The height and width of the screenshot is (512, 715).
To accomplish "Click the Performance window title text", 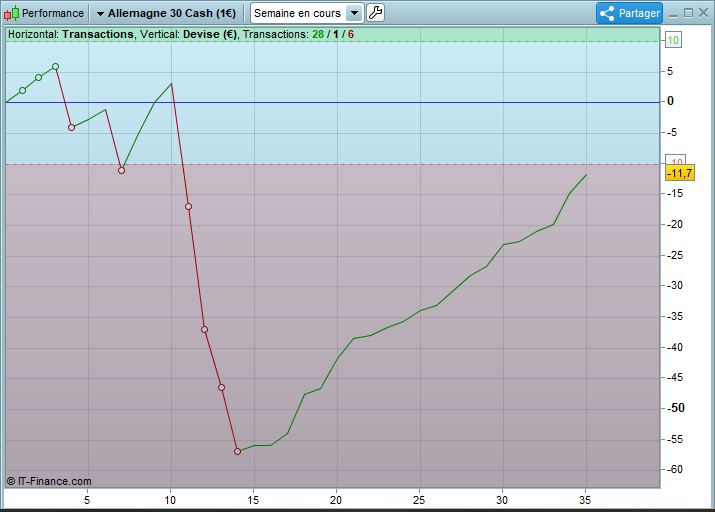I will click(x=53, y=13).
